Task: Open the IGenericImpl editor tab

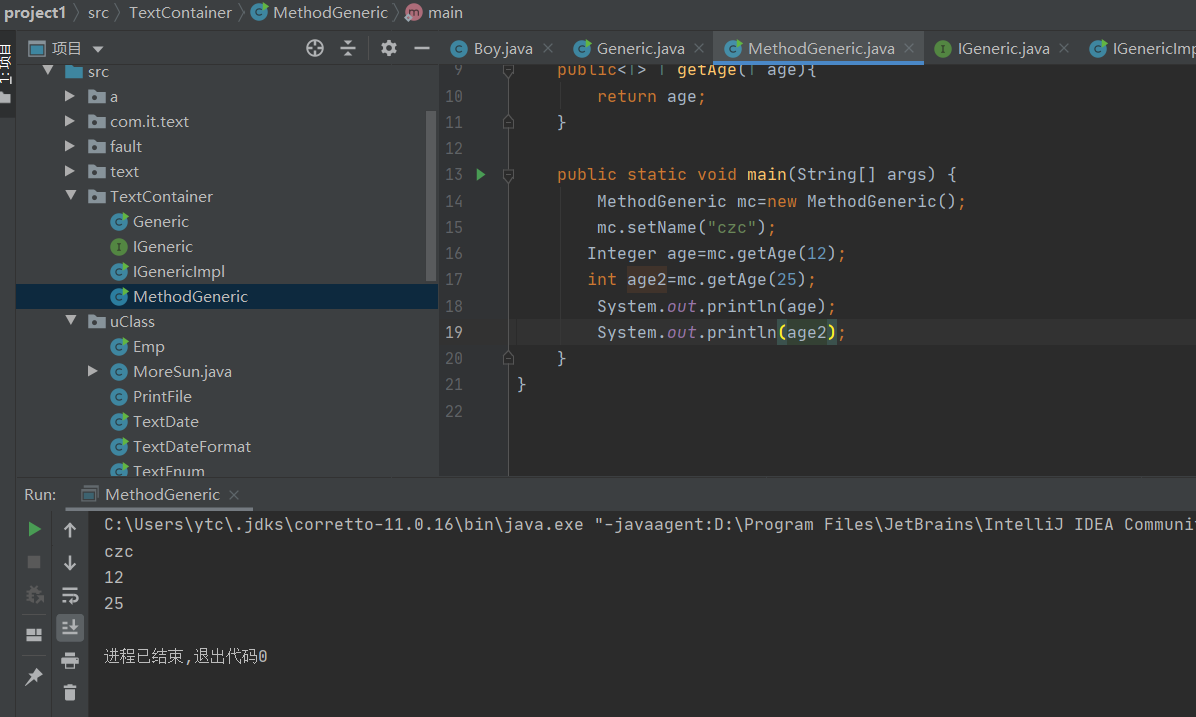Action: tap(1142, 49)
